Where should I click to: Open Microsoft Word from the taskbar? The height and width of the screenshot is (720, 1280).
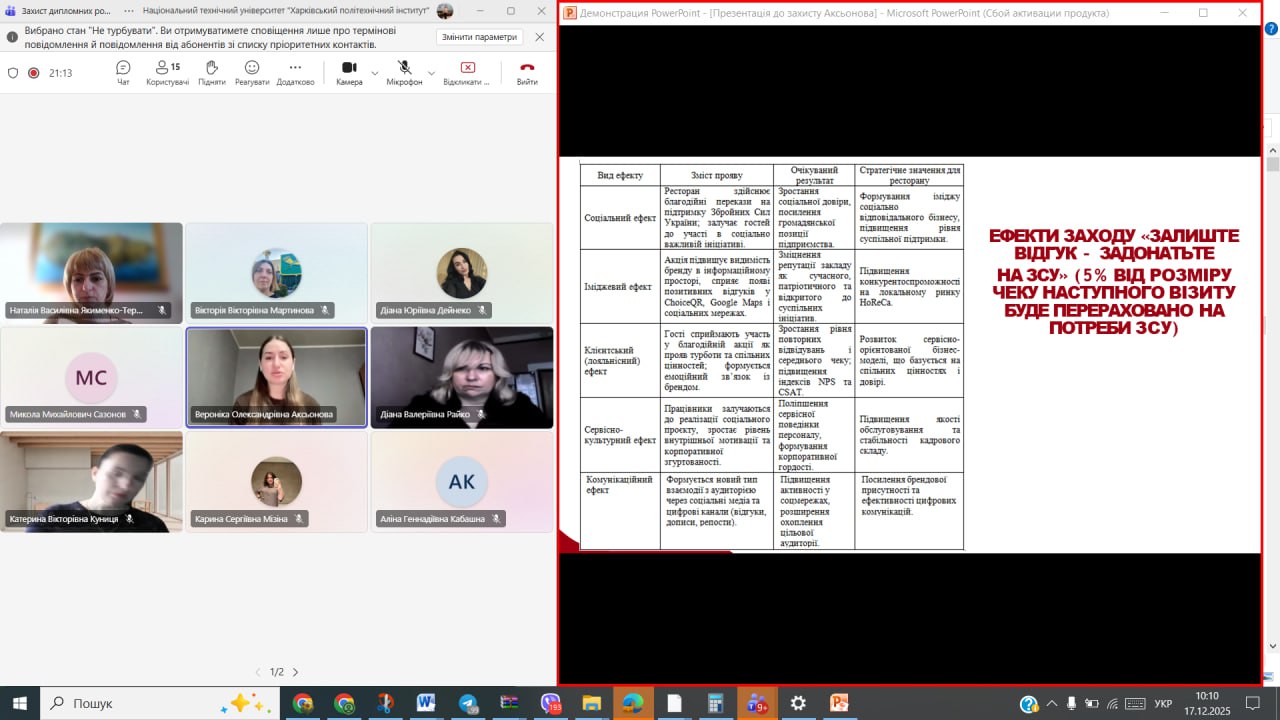426,703
